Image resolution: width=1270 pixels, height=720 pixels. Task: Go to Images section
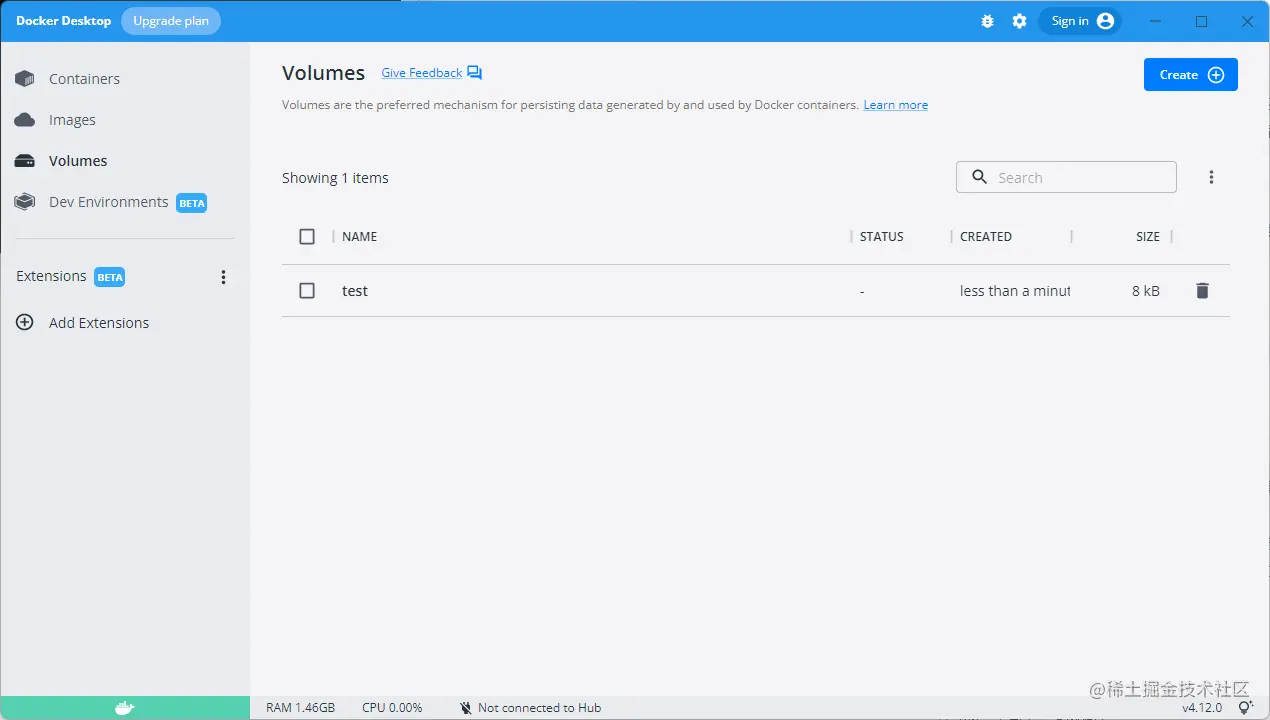[125, 120]
